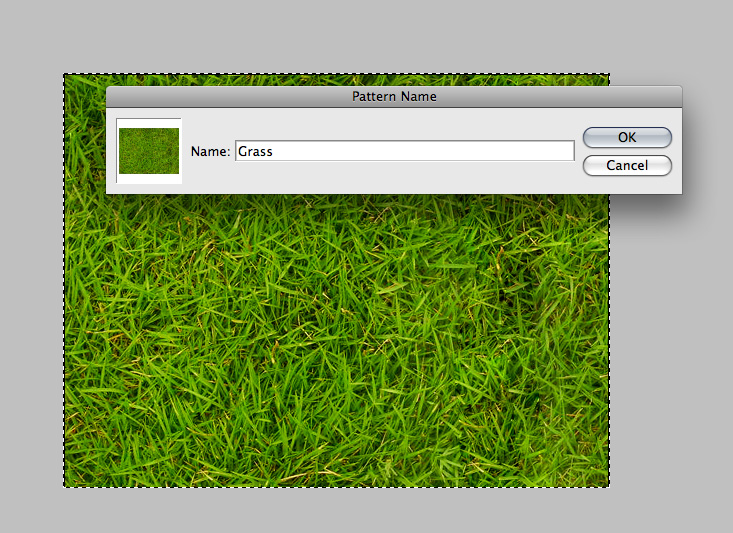Click the "Name:" label in the dialog
This screenshot has height=533, width=733.
pos(210,151)
